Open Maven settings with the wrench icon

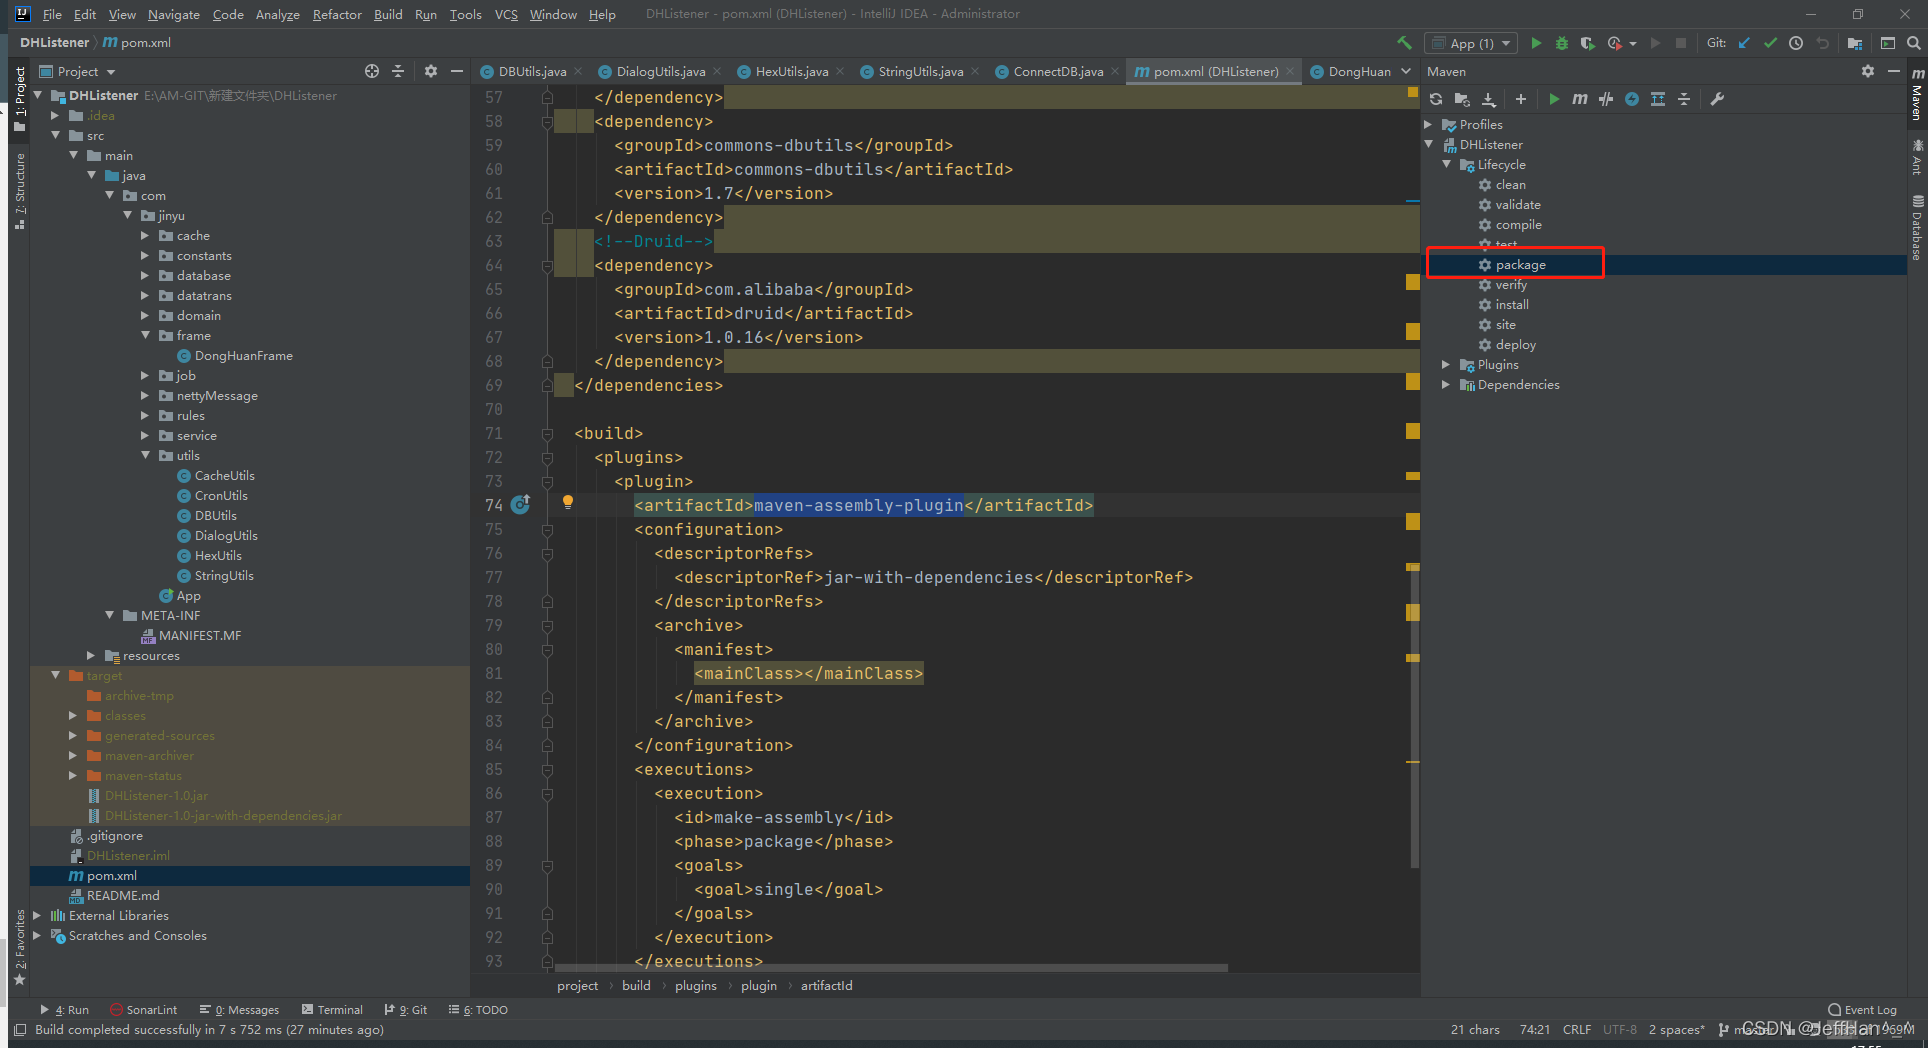point(1717,99)
